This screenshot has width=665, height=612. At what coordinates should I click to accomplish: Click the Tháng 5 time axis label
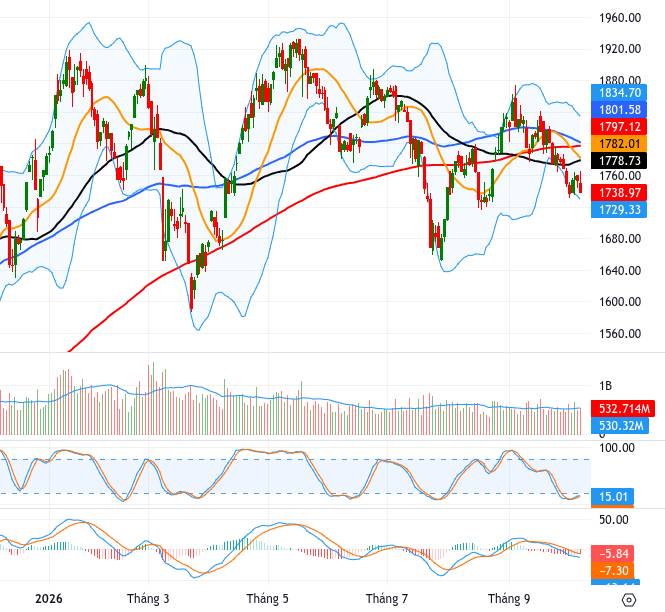tap(268, 599)
